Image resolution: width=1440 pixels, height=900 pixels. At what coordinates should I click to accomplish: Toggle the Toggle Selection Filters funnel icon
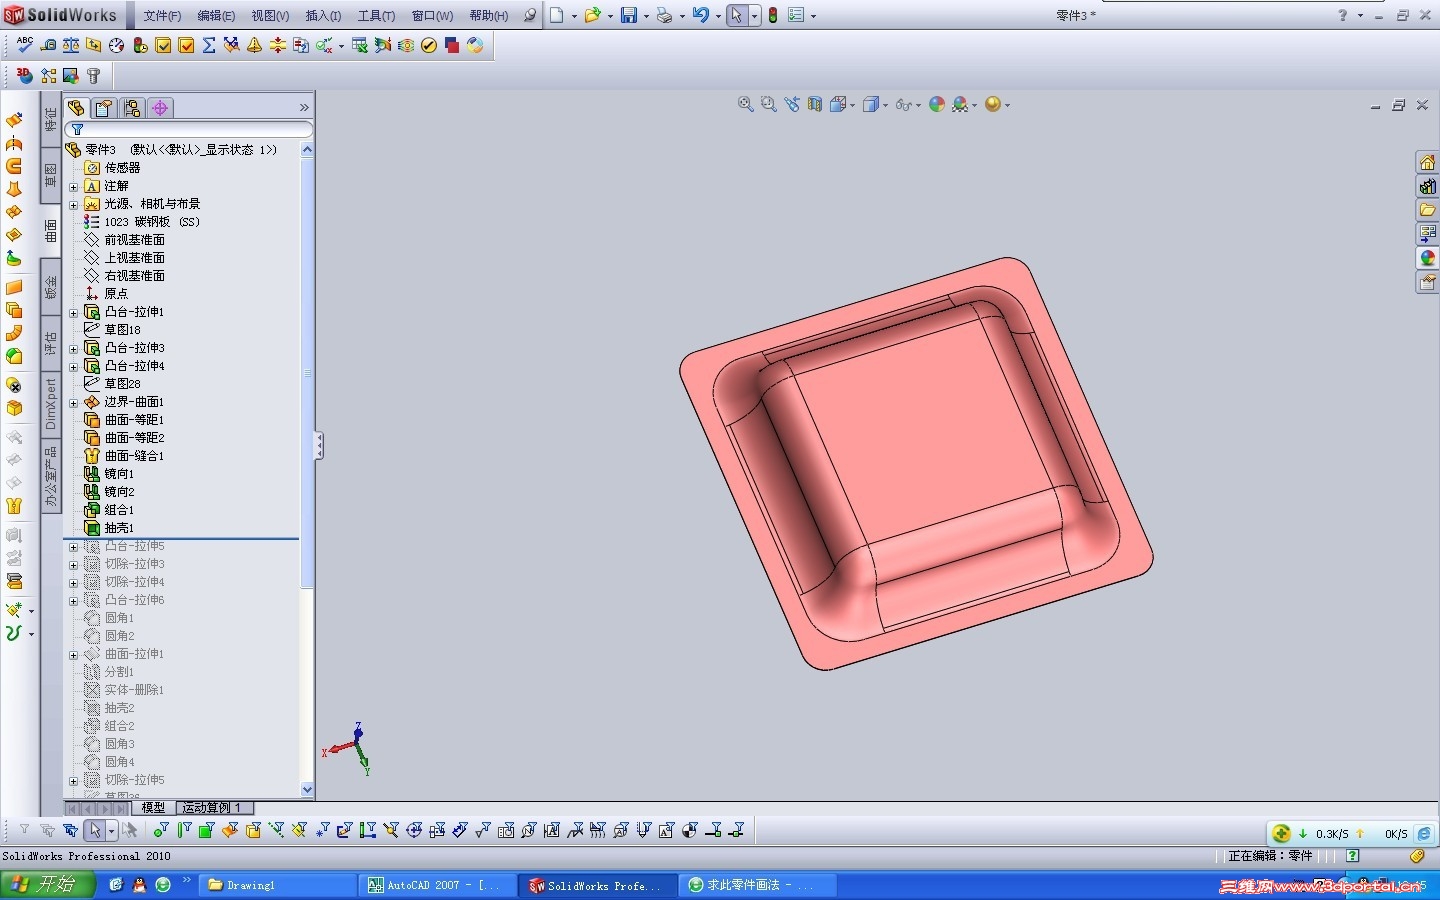coord(24,830)
